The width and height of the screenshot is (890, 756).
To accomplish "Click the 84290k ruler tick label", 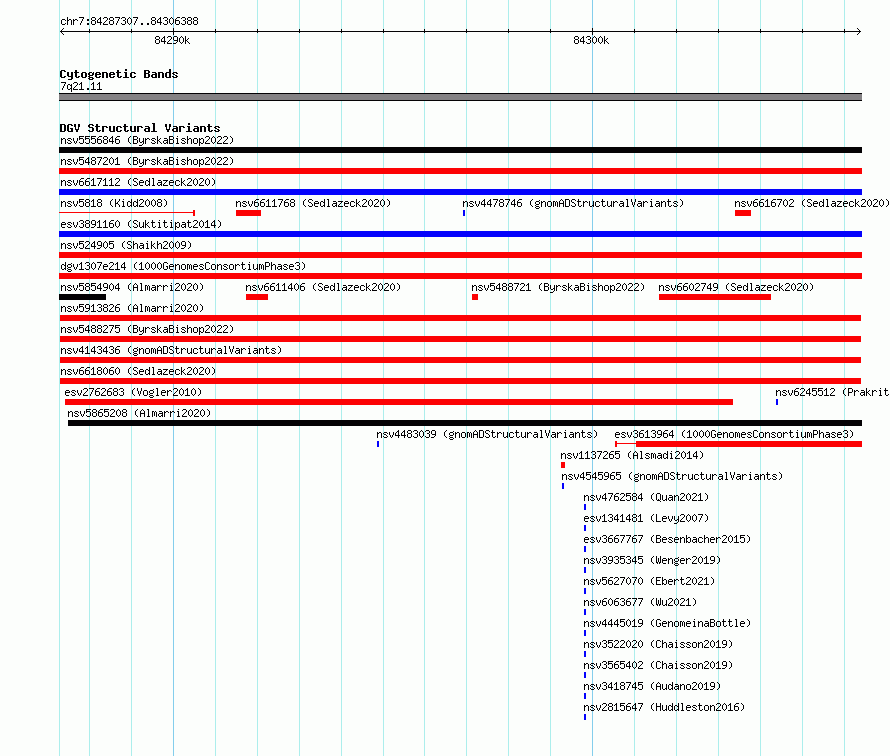I will point(172,40).
